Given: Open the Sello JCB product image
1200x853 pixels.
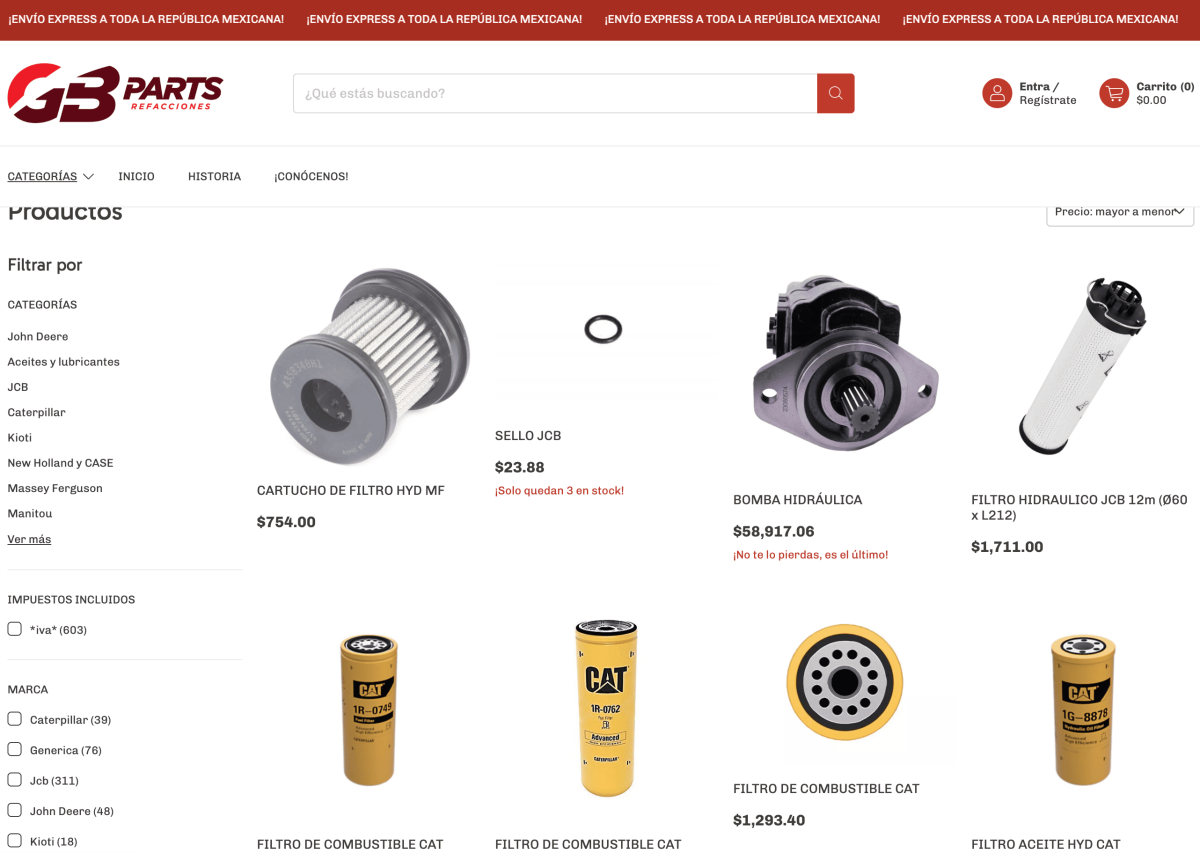Looking at the screenshot, I should pyautogui.click(x=603, y=328).
